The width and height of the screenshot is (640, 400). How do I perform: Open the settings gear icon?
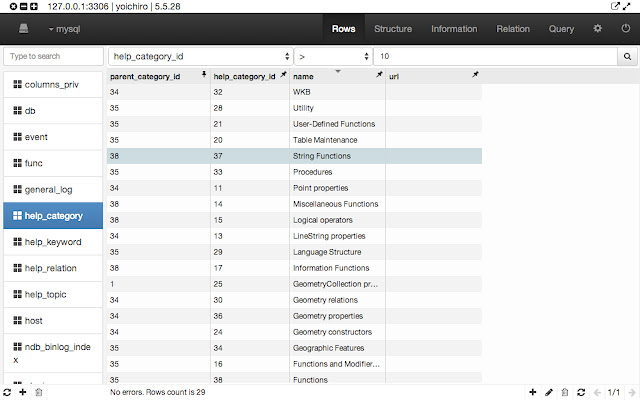(x=598, y=29)
